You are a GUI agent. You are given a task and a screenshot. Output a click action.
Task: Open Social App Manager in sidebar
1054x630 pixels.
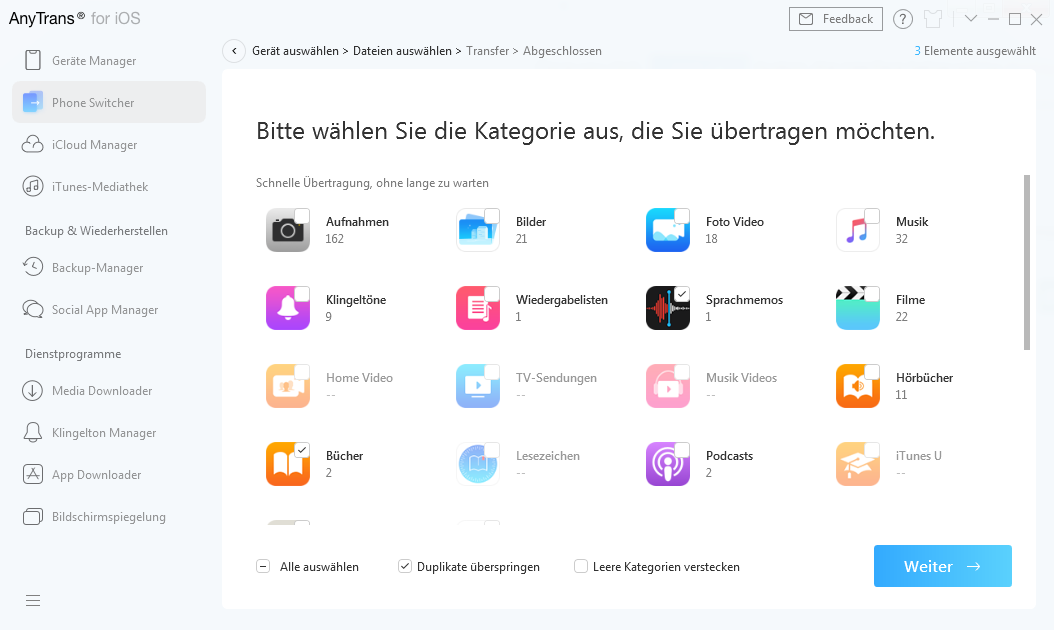pos(109,309)
